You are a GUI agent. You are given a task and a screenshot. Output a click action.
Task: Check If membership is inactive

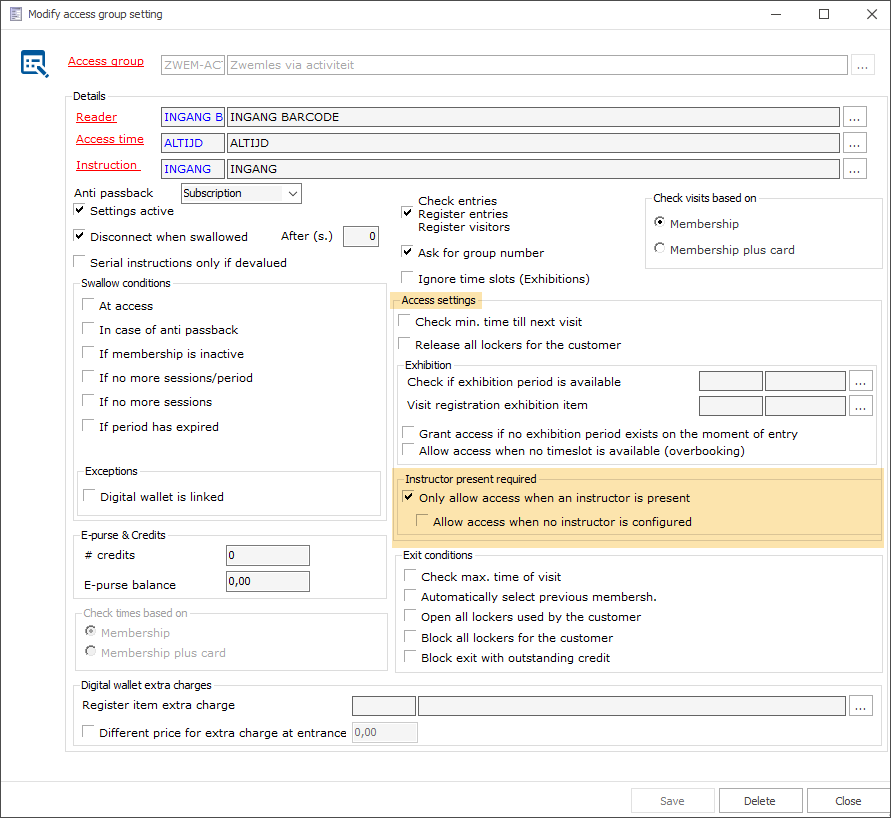click(88, 353)
